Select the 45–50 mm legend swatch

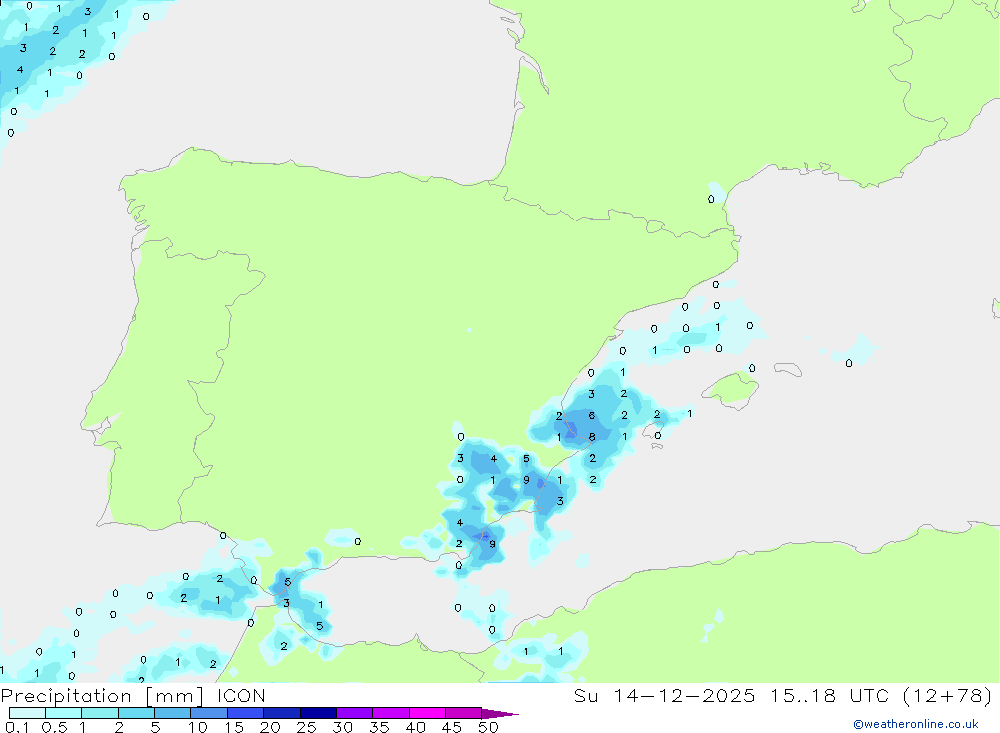pyautogui.click(x=464, y=713)
